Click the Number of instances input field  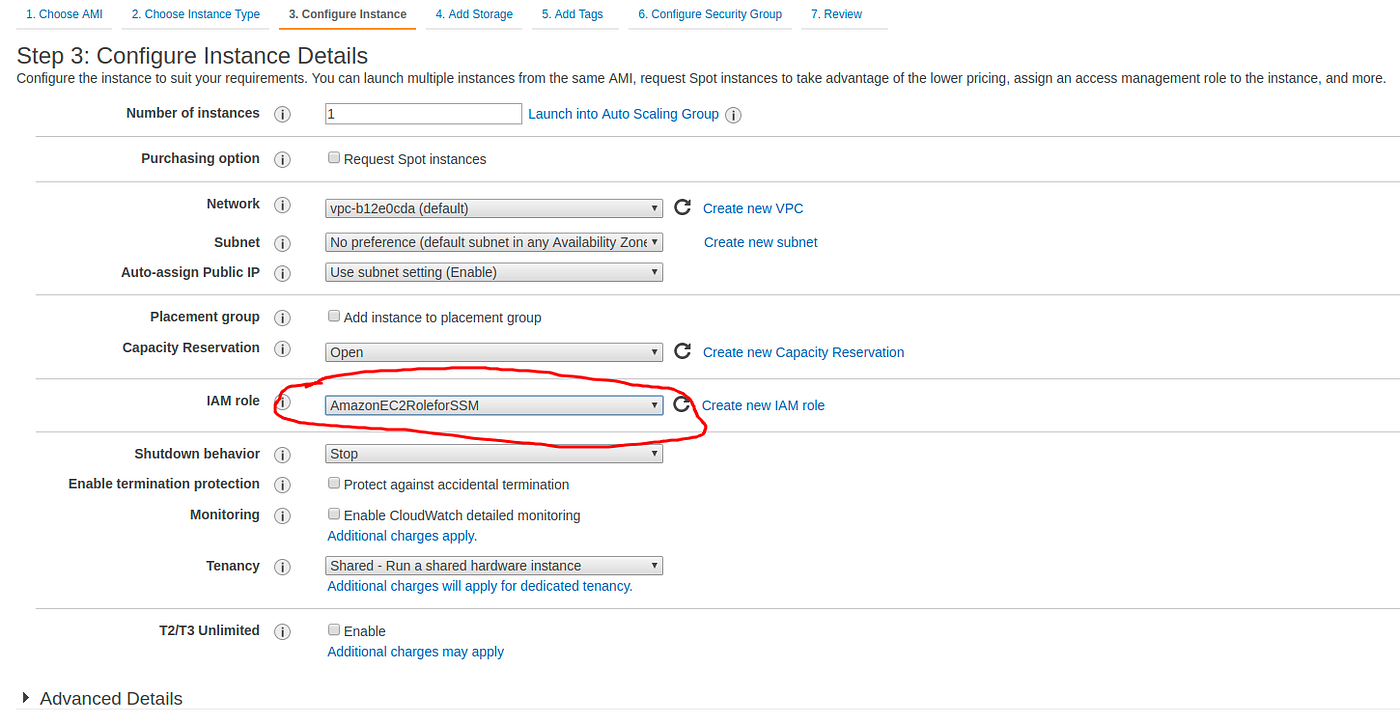[x=422, y=113]
